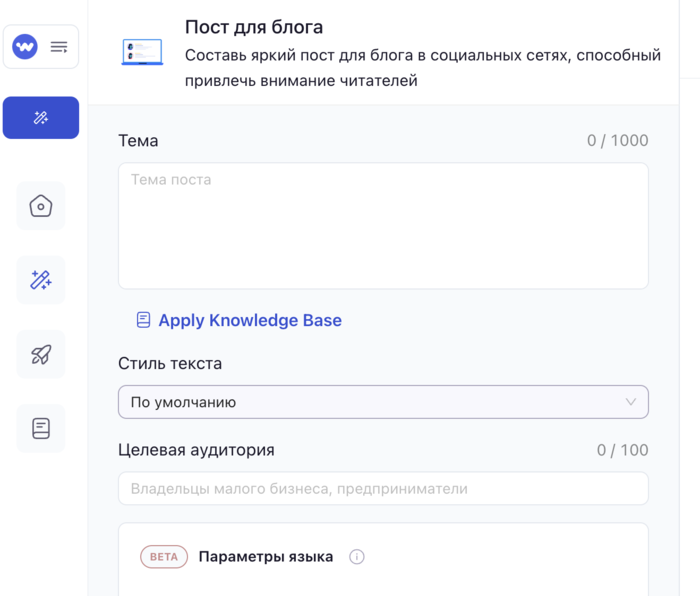Focus the Тема поста text area
The width and height of the screenshot is (700, 596).
coord(383,226)
